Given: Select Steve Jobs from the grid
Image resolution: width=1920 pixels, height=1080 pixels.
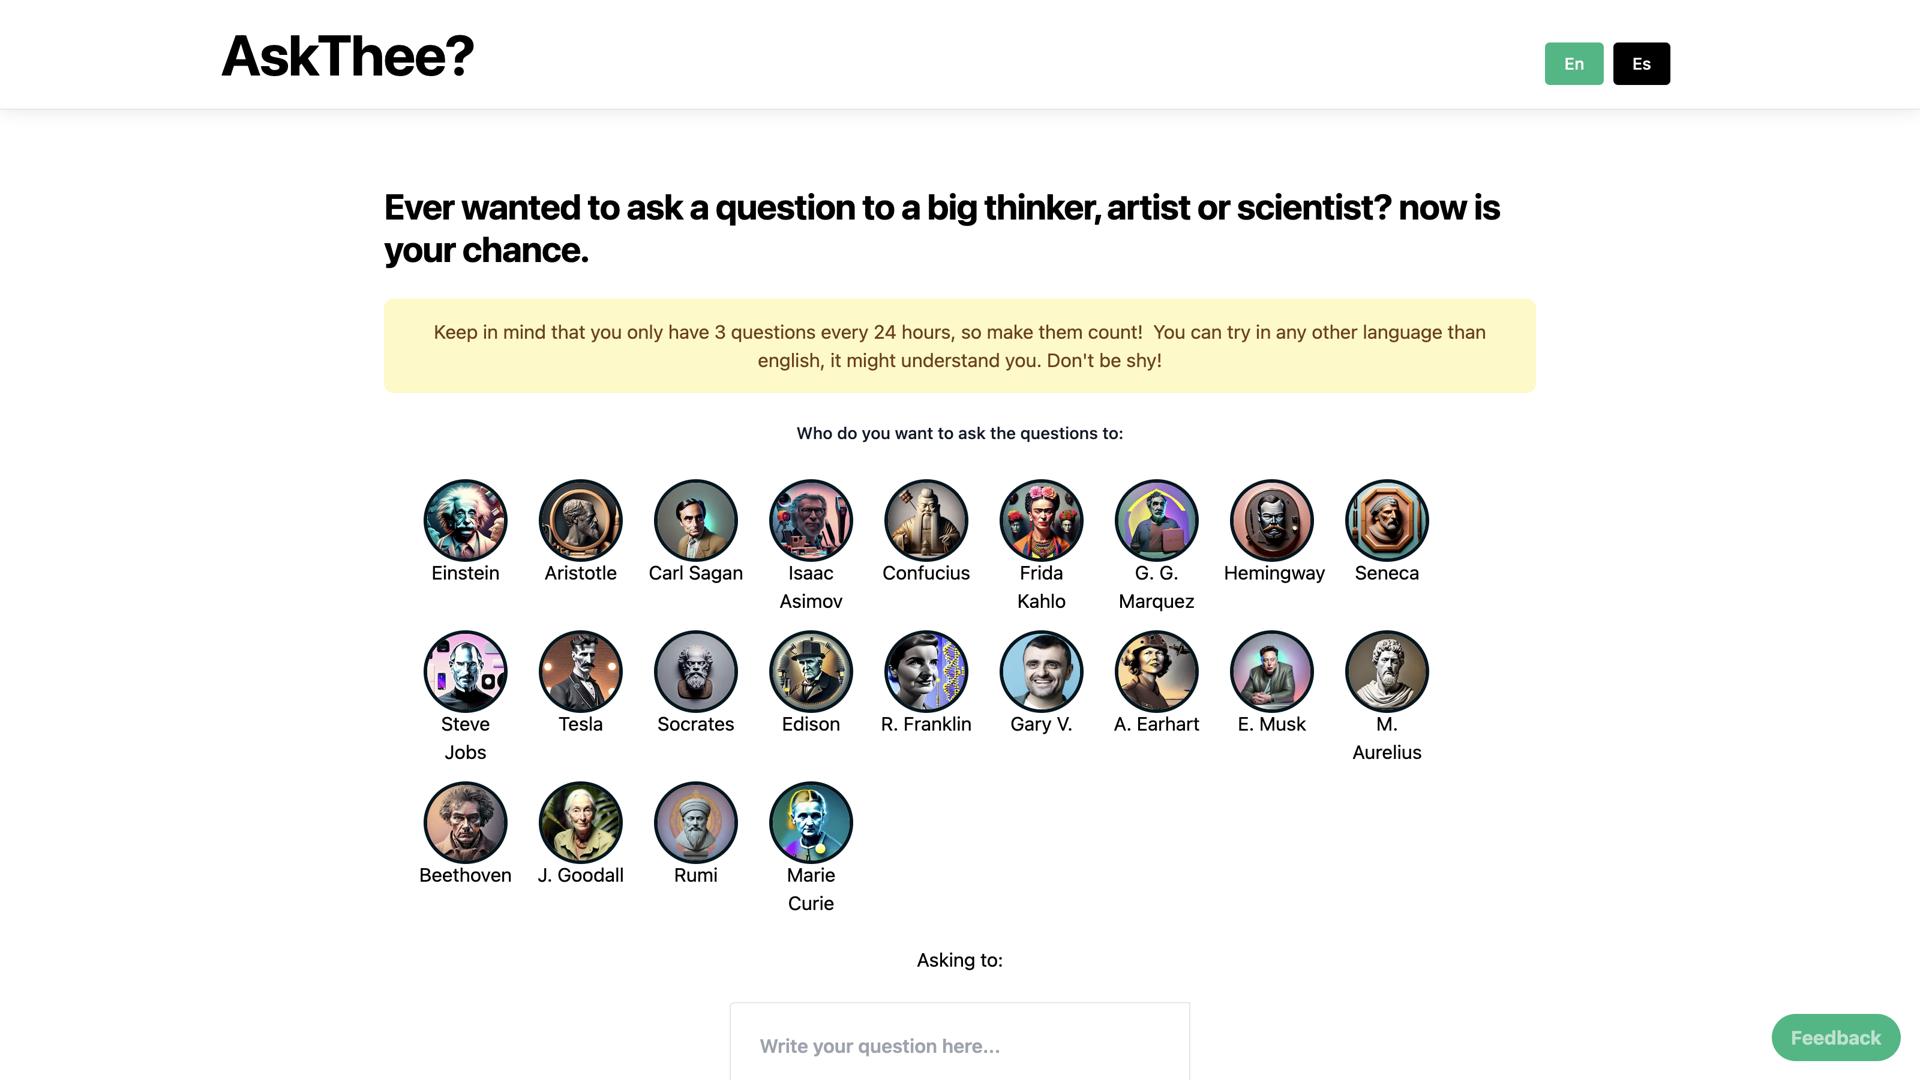Looking at the screenshot, I should [x=464, y=671].
